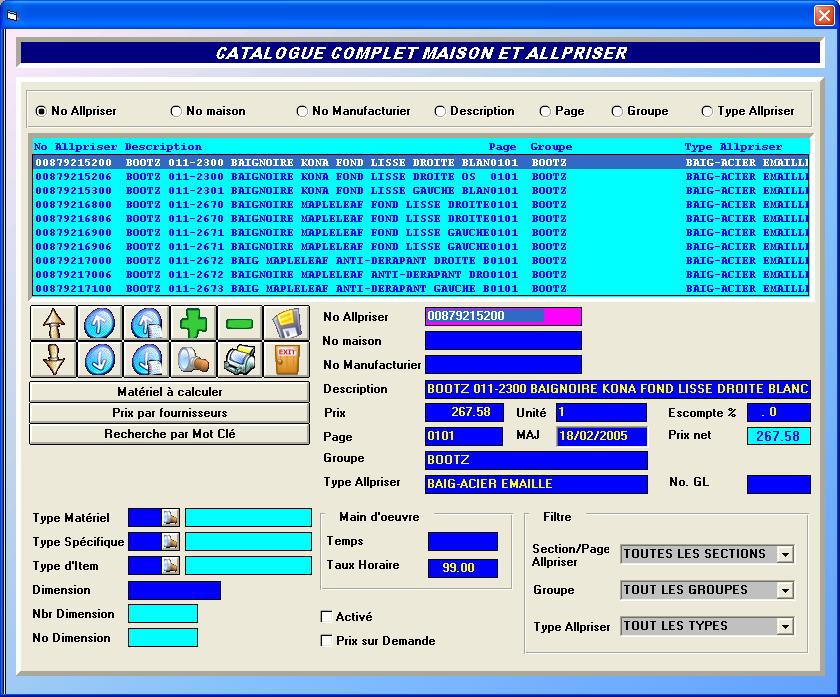Viewport: 840px width, 697px height.
Task: Select the Description sort radio button
Action: (440, 111)
